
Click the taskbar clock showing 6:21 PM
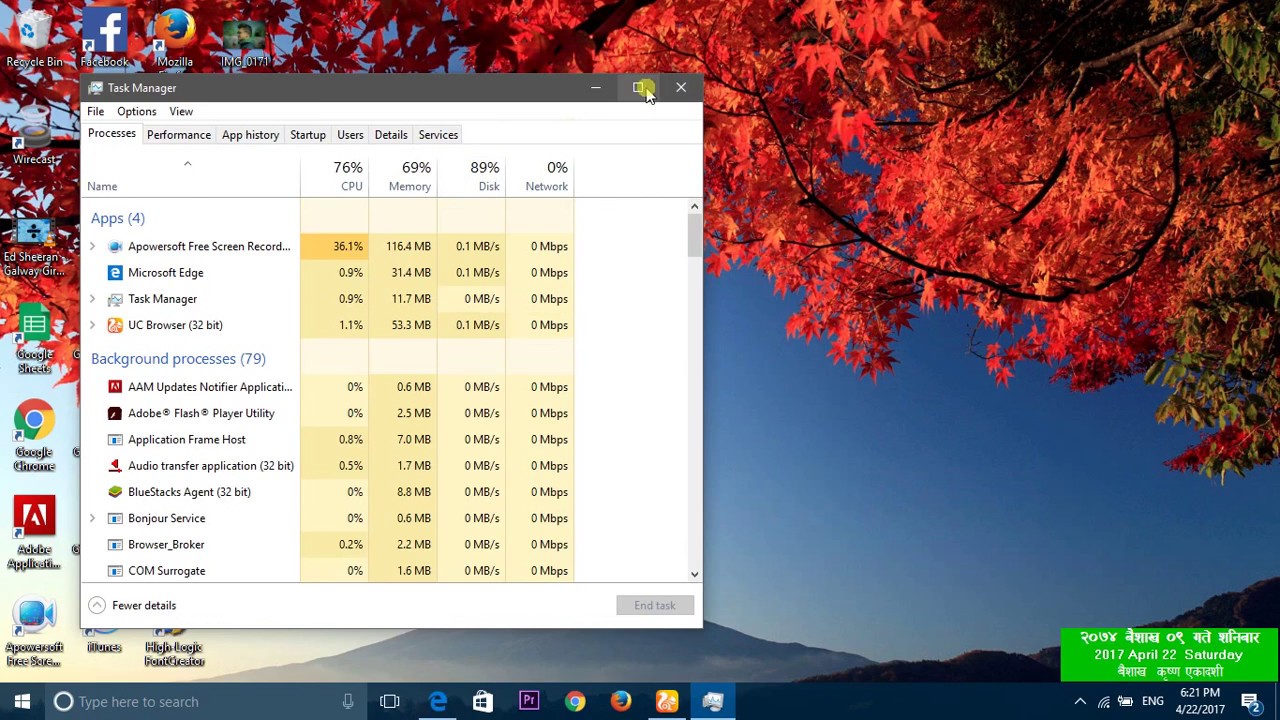tap(1200, 701)
